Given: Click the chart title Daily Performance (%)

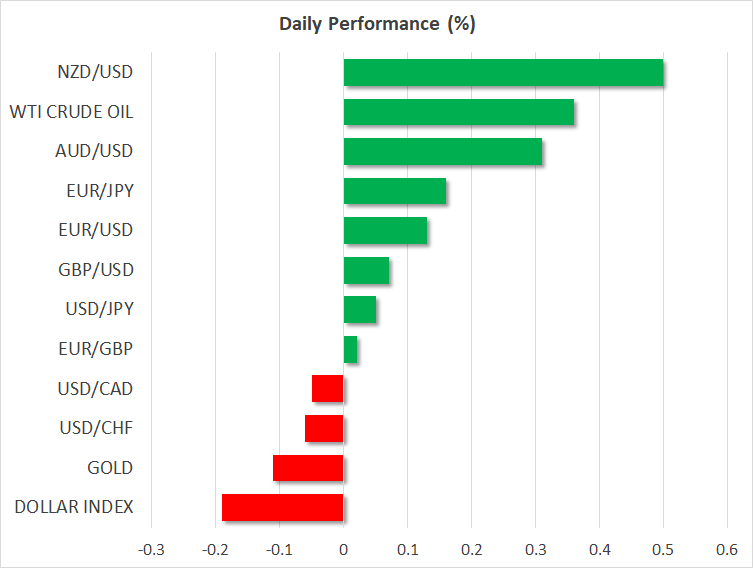Looking at the screenshot, I should [x=376, y=24].
